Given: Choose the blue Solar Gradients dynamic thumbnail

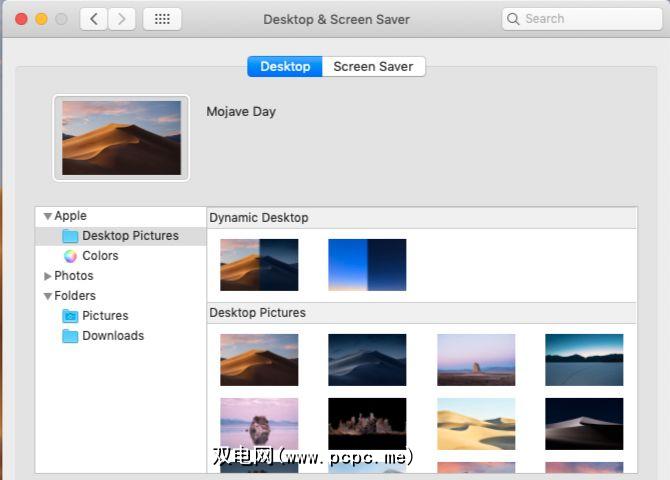Looking at the screenshot, I should pyautogui.click(x=367, y=265).
